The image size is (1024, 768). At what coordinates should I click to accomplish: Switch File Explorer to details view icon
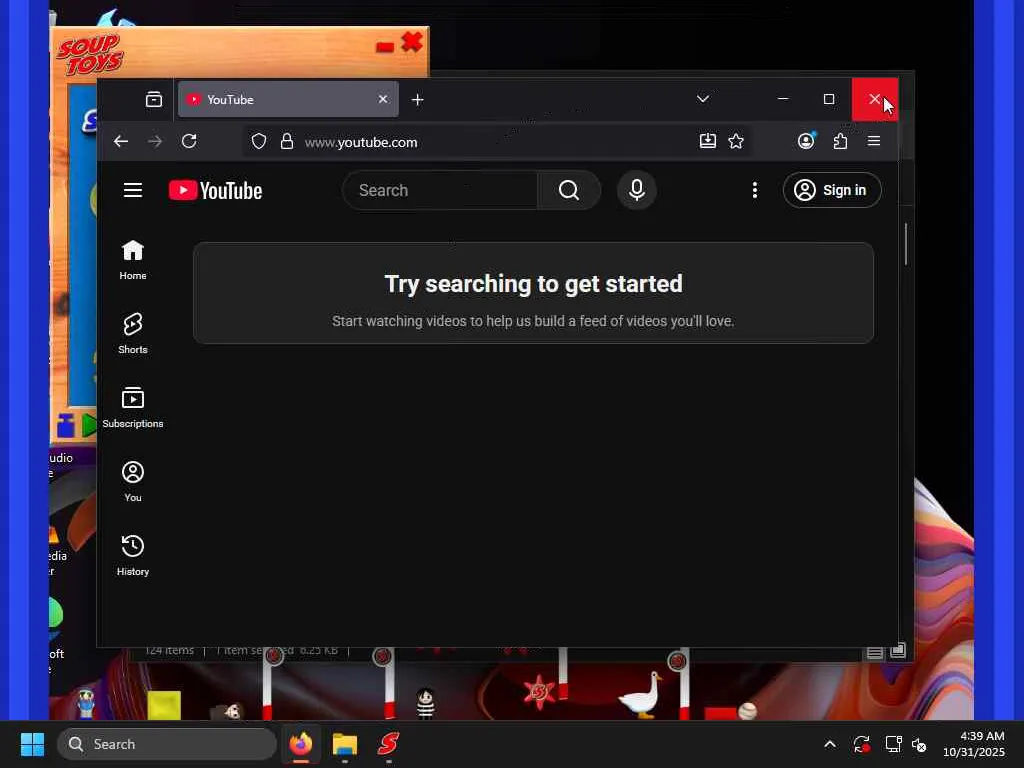point(874,652)
